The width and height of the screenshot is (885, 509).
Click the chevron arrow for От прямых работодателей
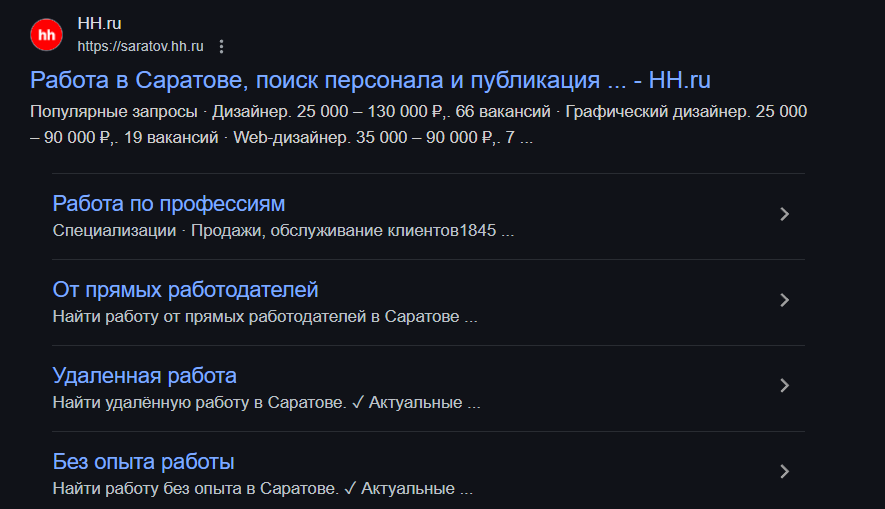(x=784, y=300)
